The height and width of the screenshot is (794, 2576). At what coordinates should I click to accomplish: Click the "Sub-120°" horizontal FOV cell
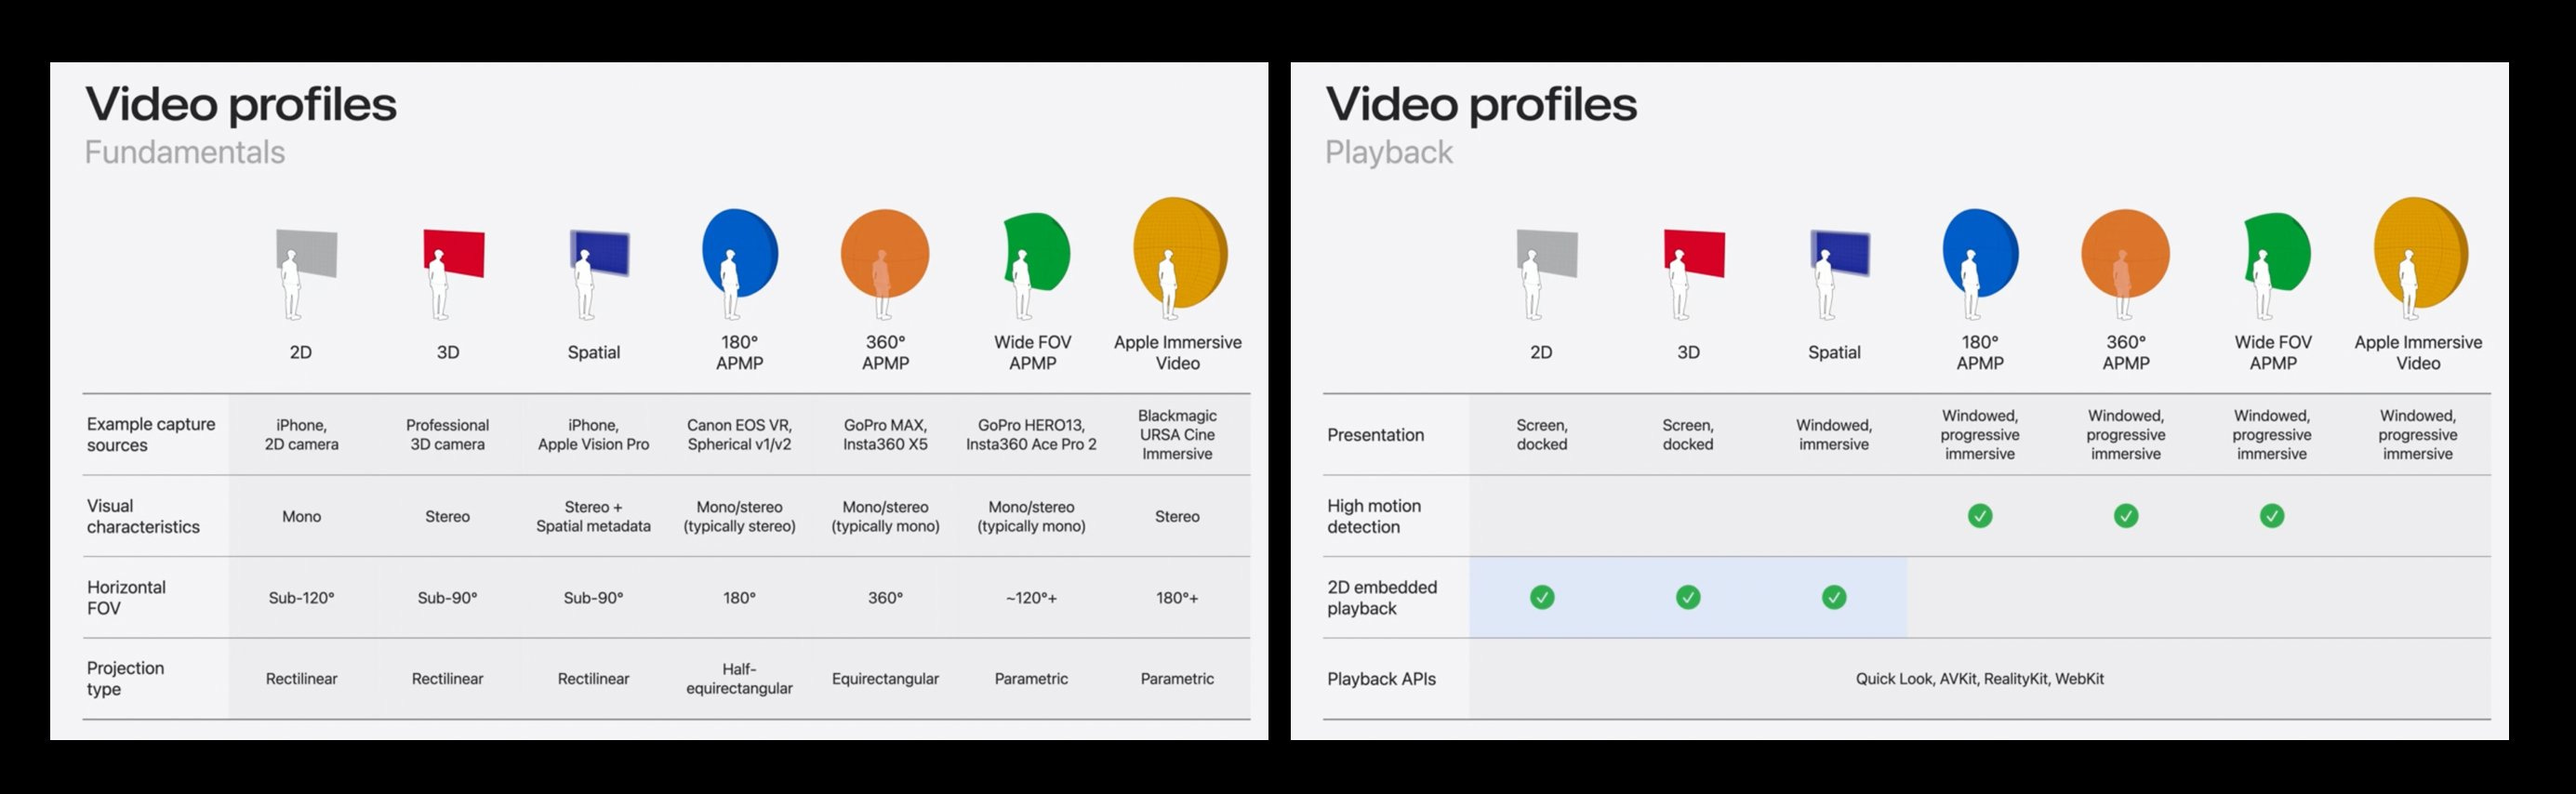pos(301,597)
